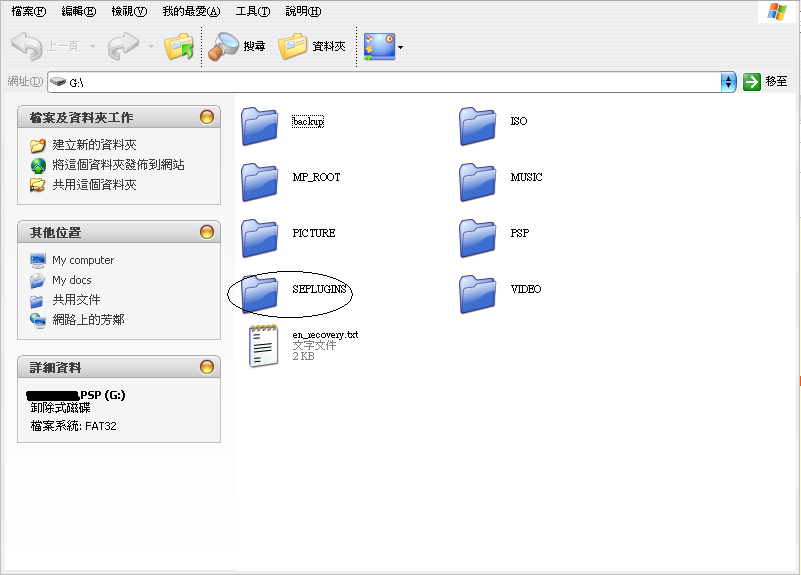This screenshot has width=801, height=575.
Task: Open the ISO folder
Action: point(478,124)
